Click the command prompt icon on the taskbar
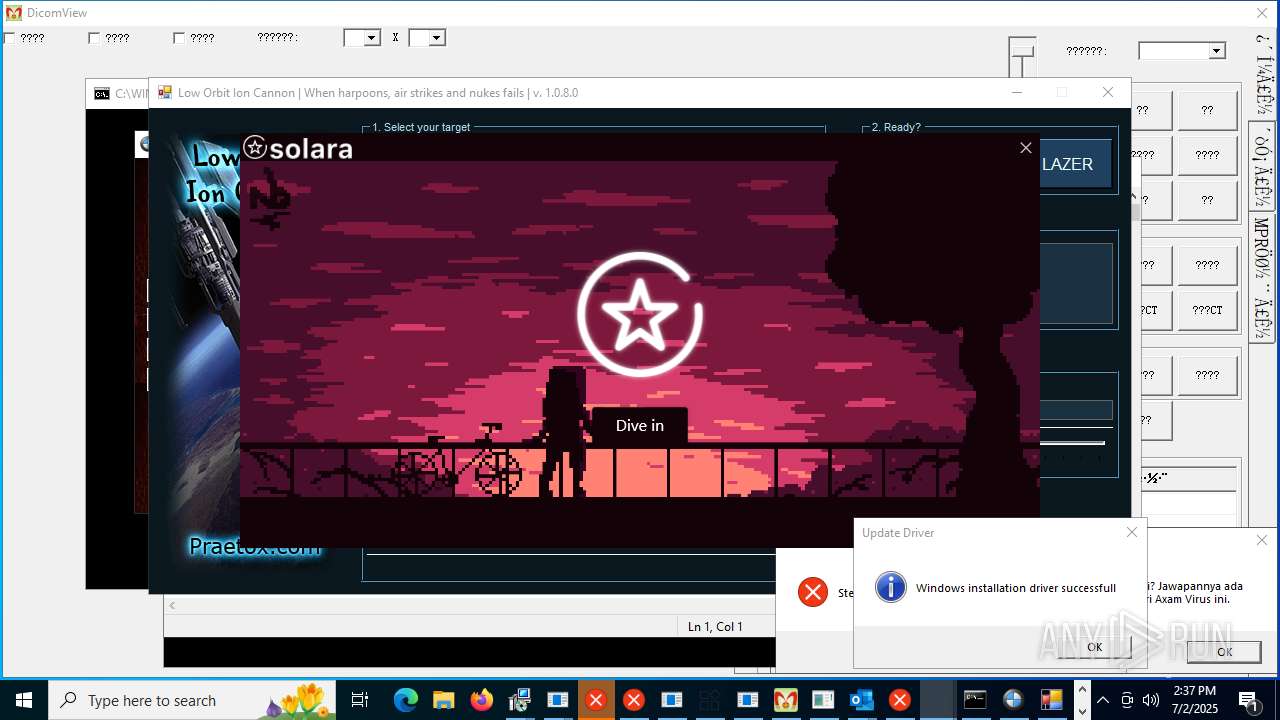 (975, 700)
